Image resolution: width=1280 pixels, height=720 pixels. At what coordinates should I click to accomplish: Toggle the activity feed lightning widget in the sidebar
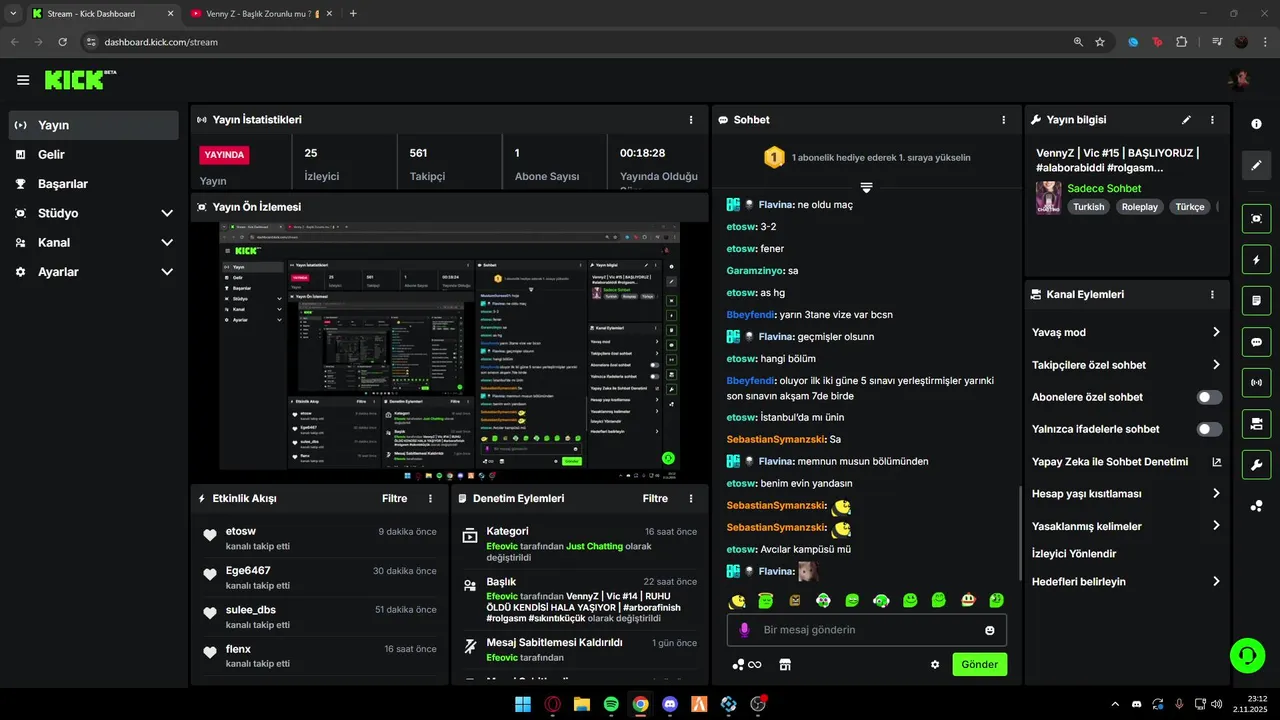coord(1256,260)
